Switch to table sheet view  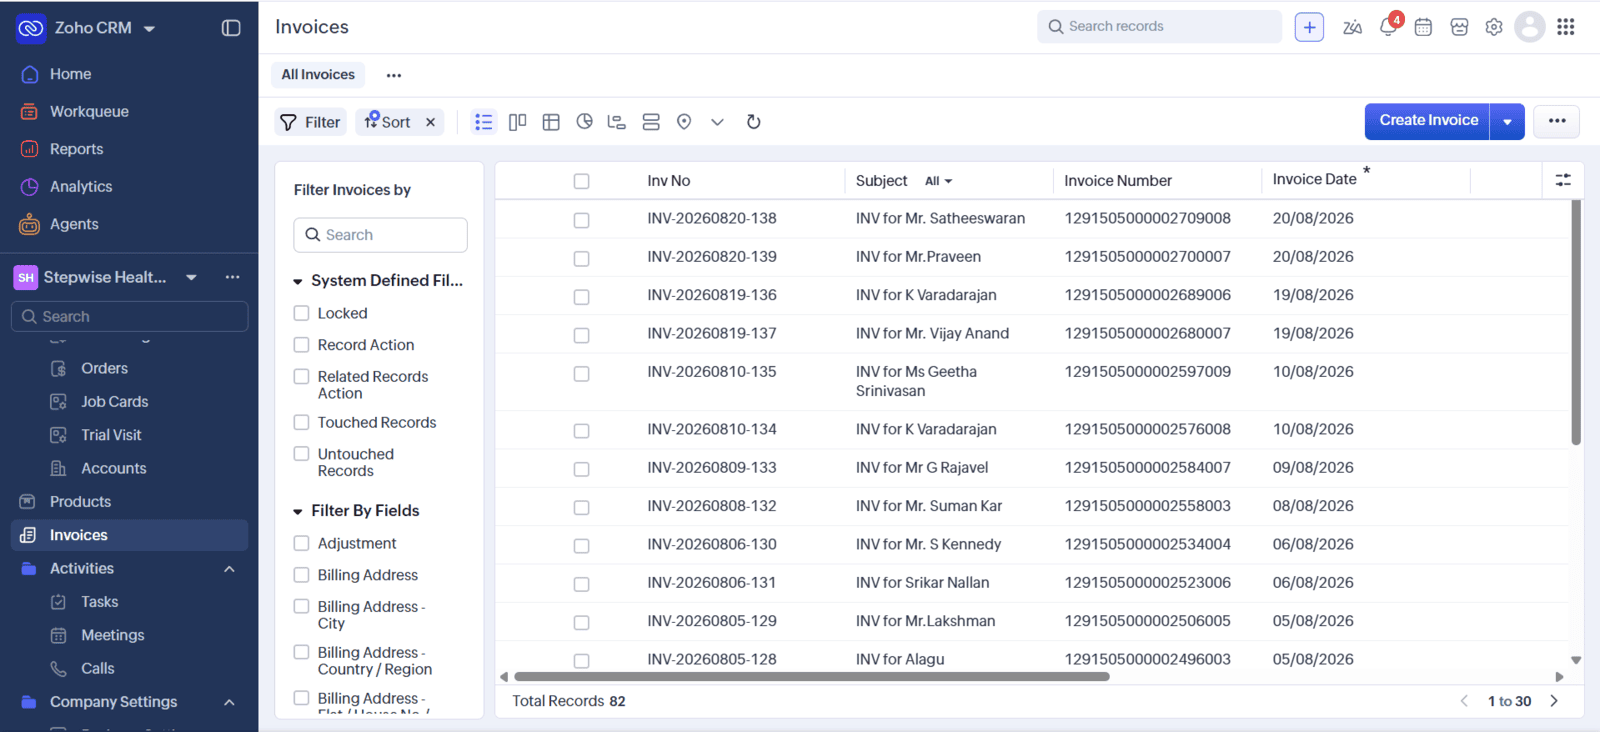(x=551, y=122)
